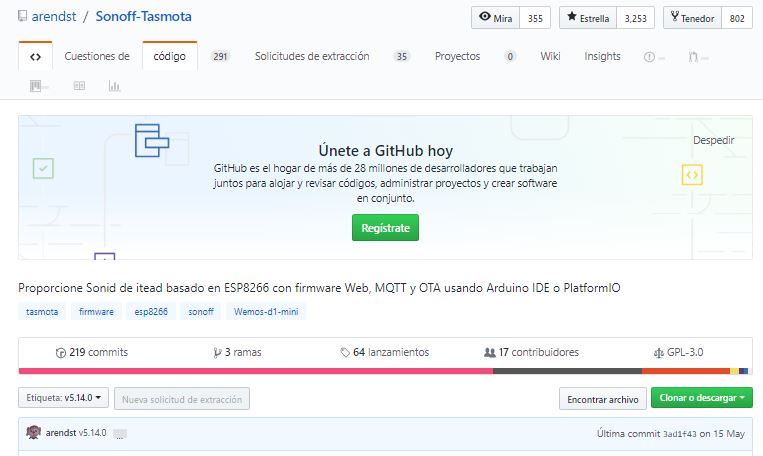Expand commit message ellipsis button
Image resolution: width=763 pixels, height=456 pixels.
point(120,433)
